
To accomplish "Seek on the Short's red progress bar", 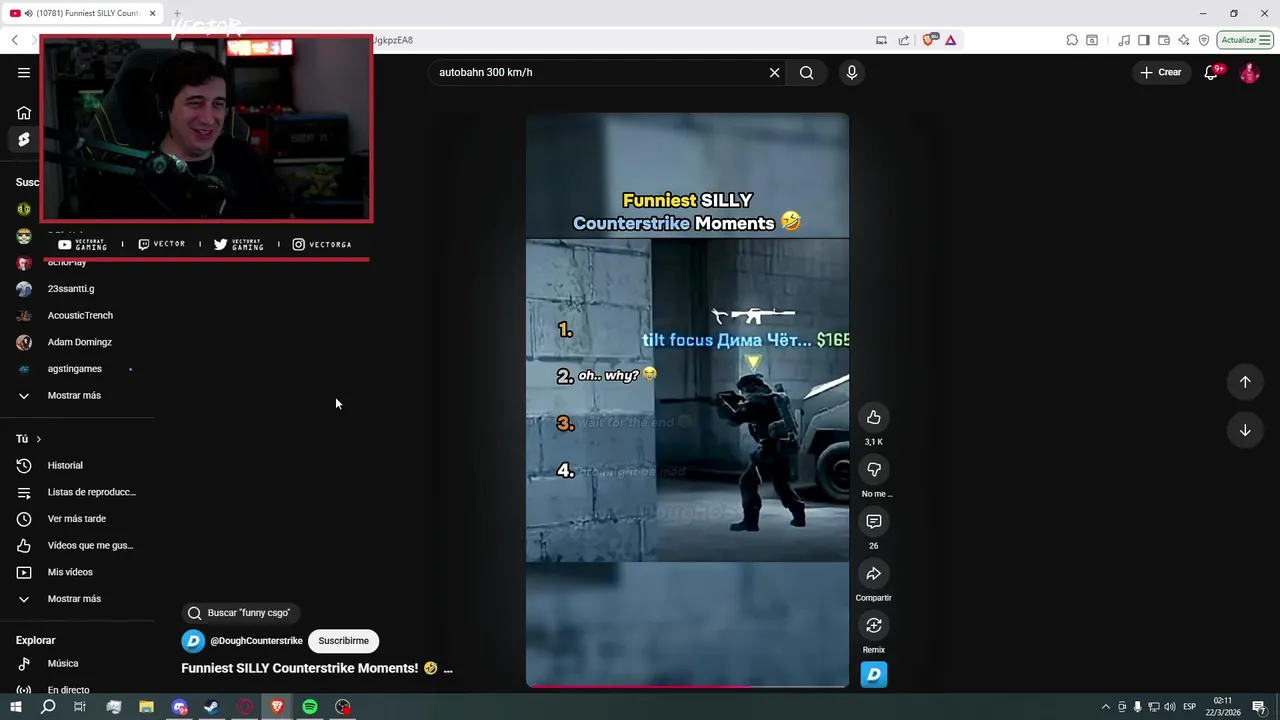I will point(687,686).
